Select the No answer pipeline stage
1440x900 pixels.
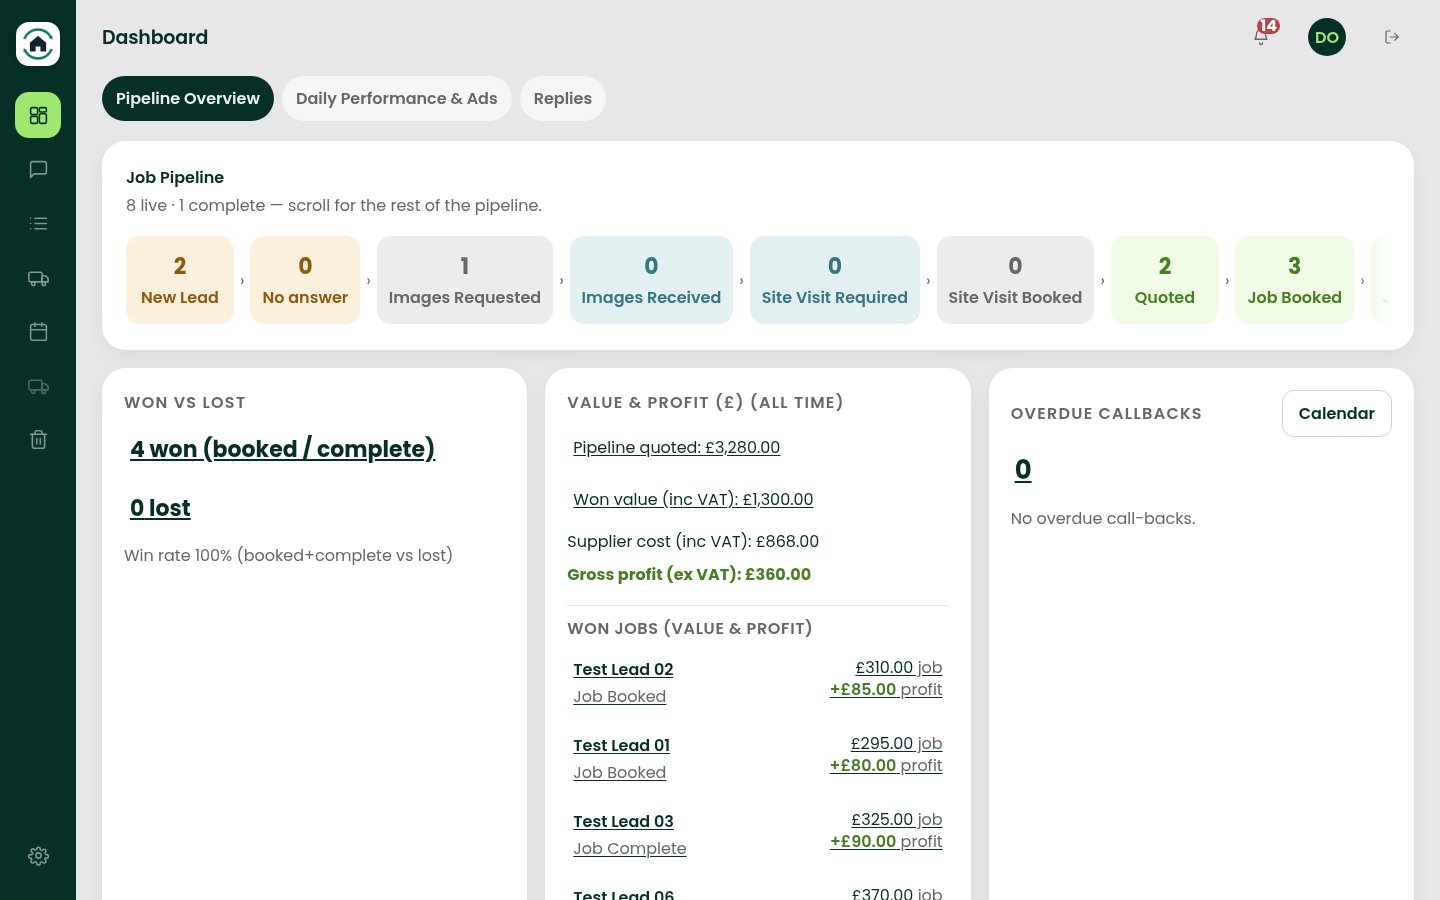pyautogui.click(x=305, y=280)
